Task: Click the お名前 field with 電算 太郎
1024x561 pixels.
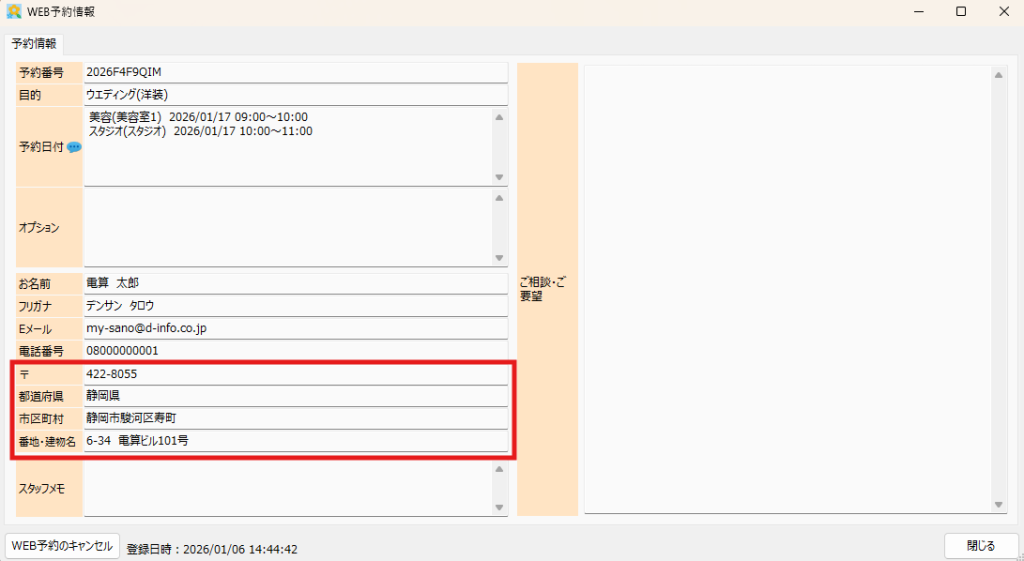Action: click(x=296, y=284)
